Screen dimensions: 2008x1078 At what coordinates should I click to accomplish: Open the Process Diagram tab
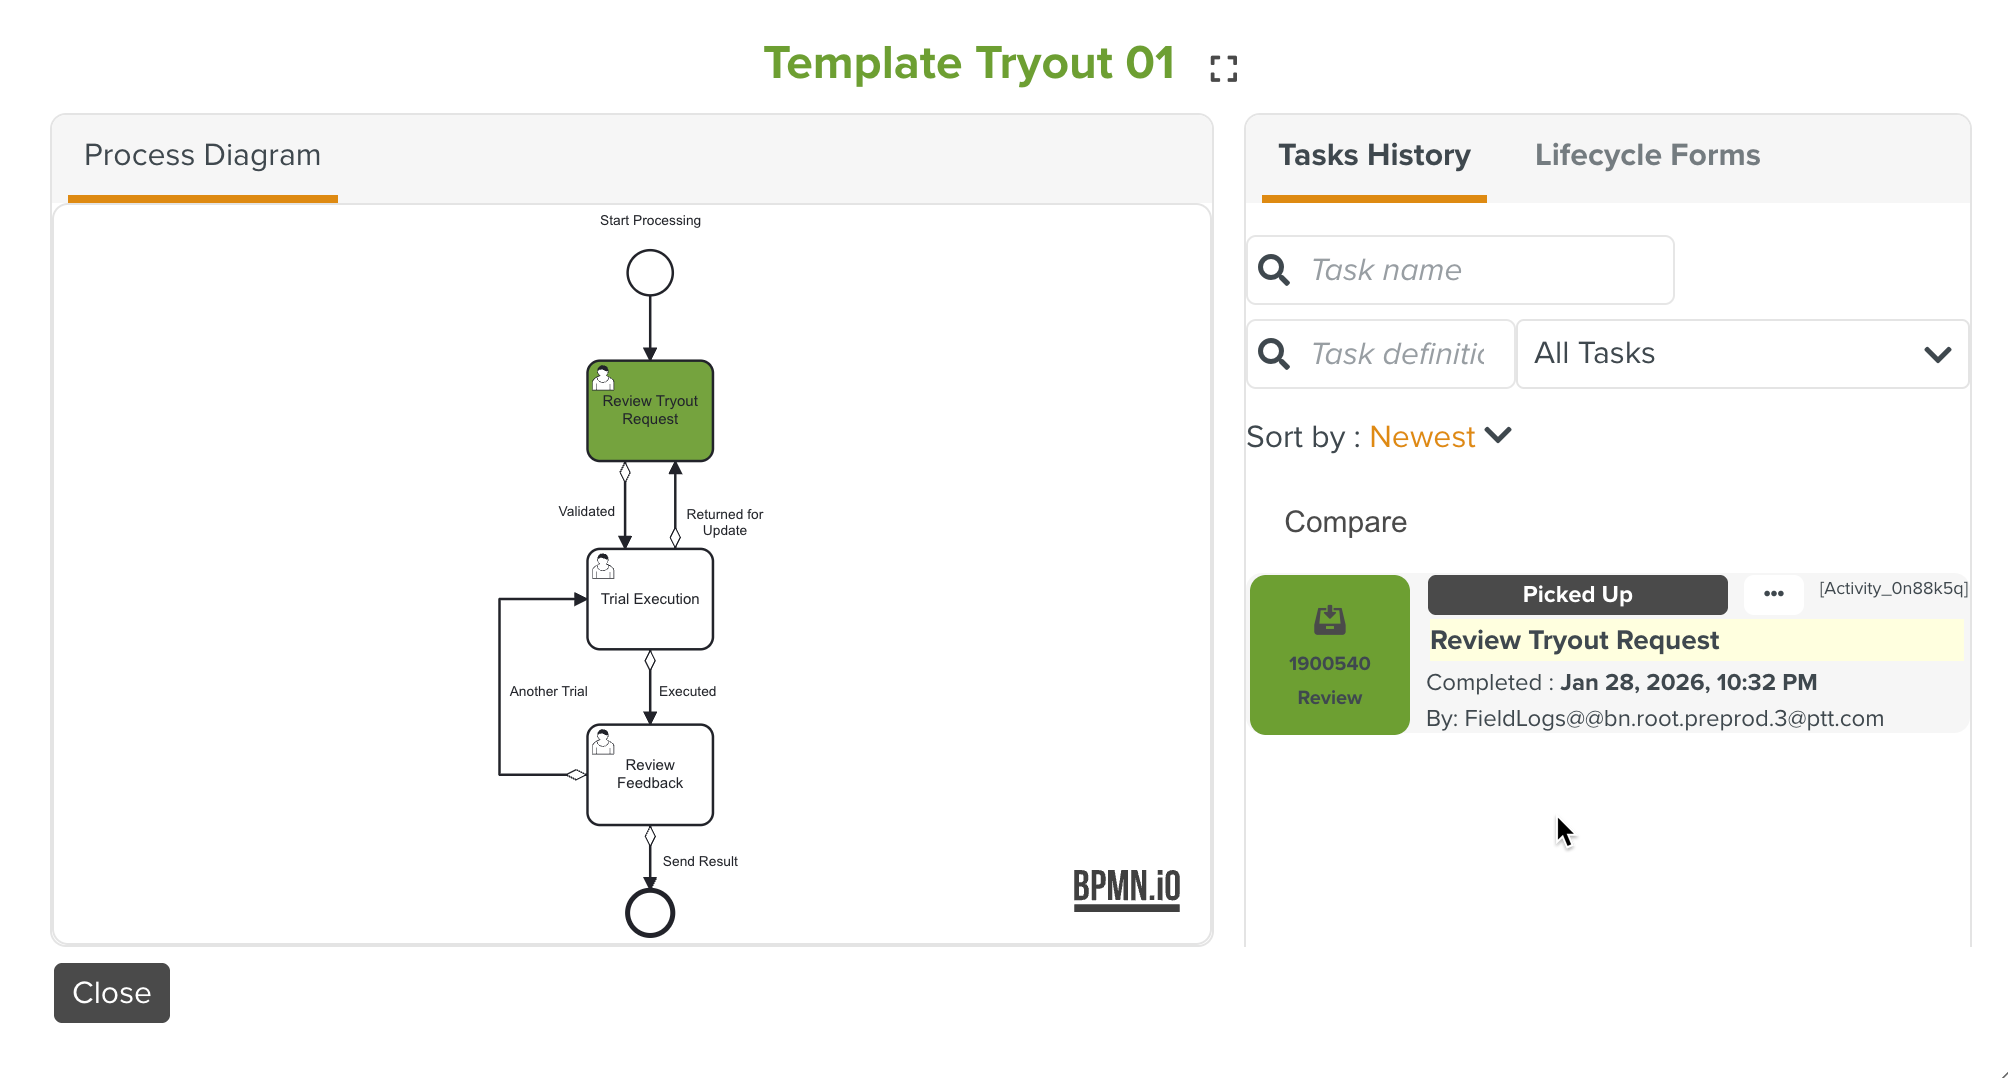coord(202,156)
